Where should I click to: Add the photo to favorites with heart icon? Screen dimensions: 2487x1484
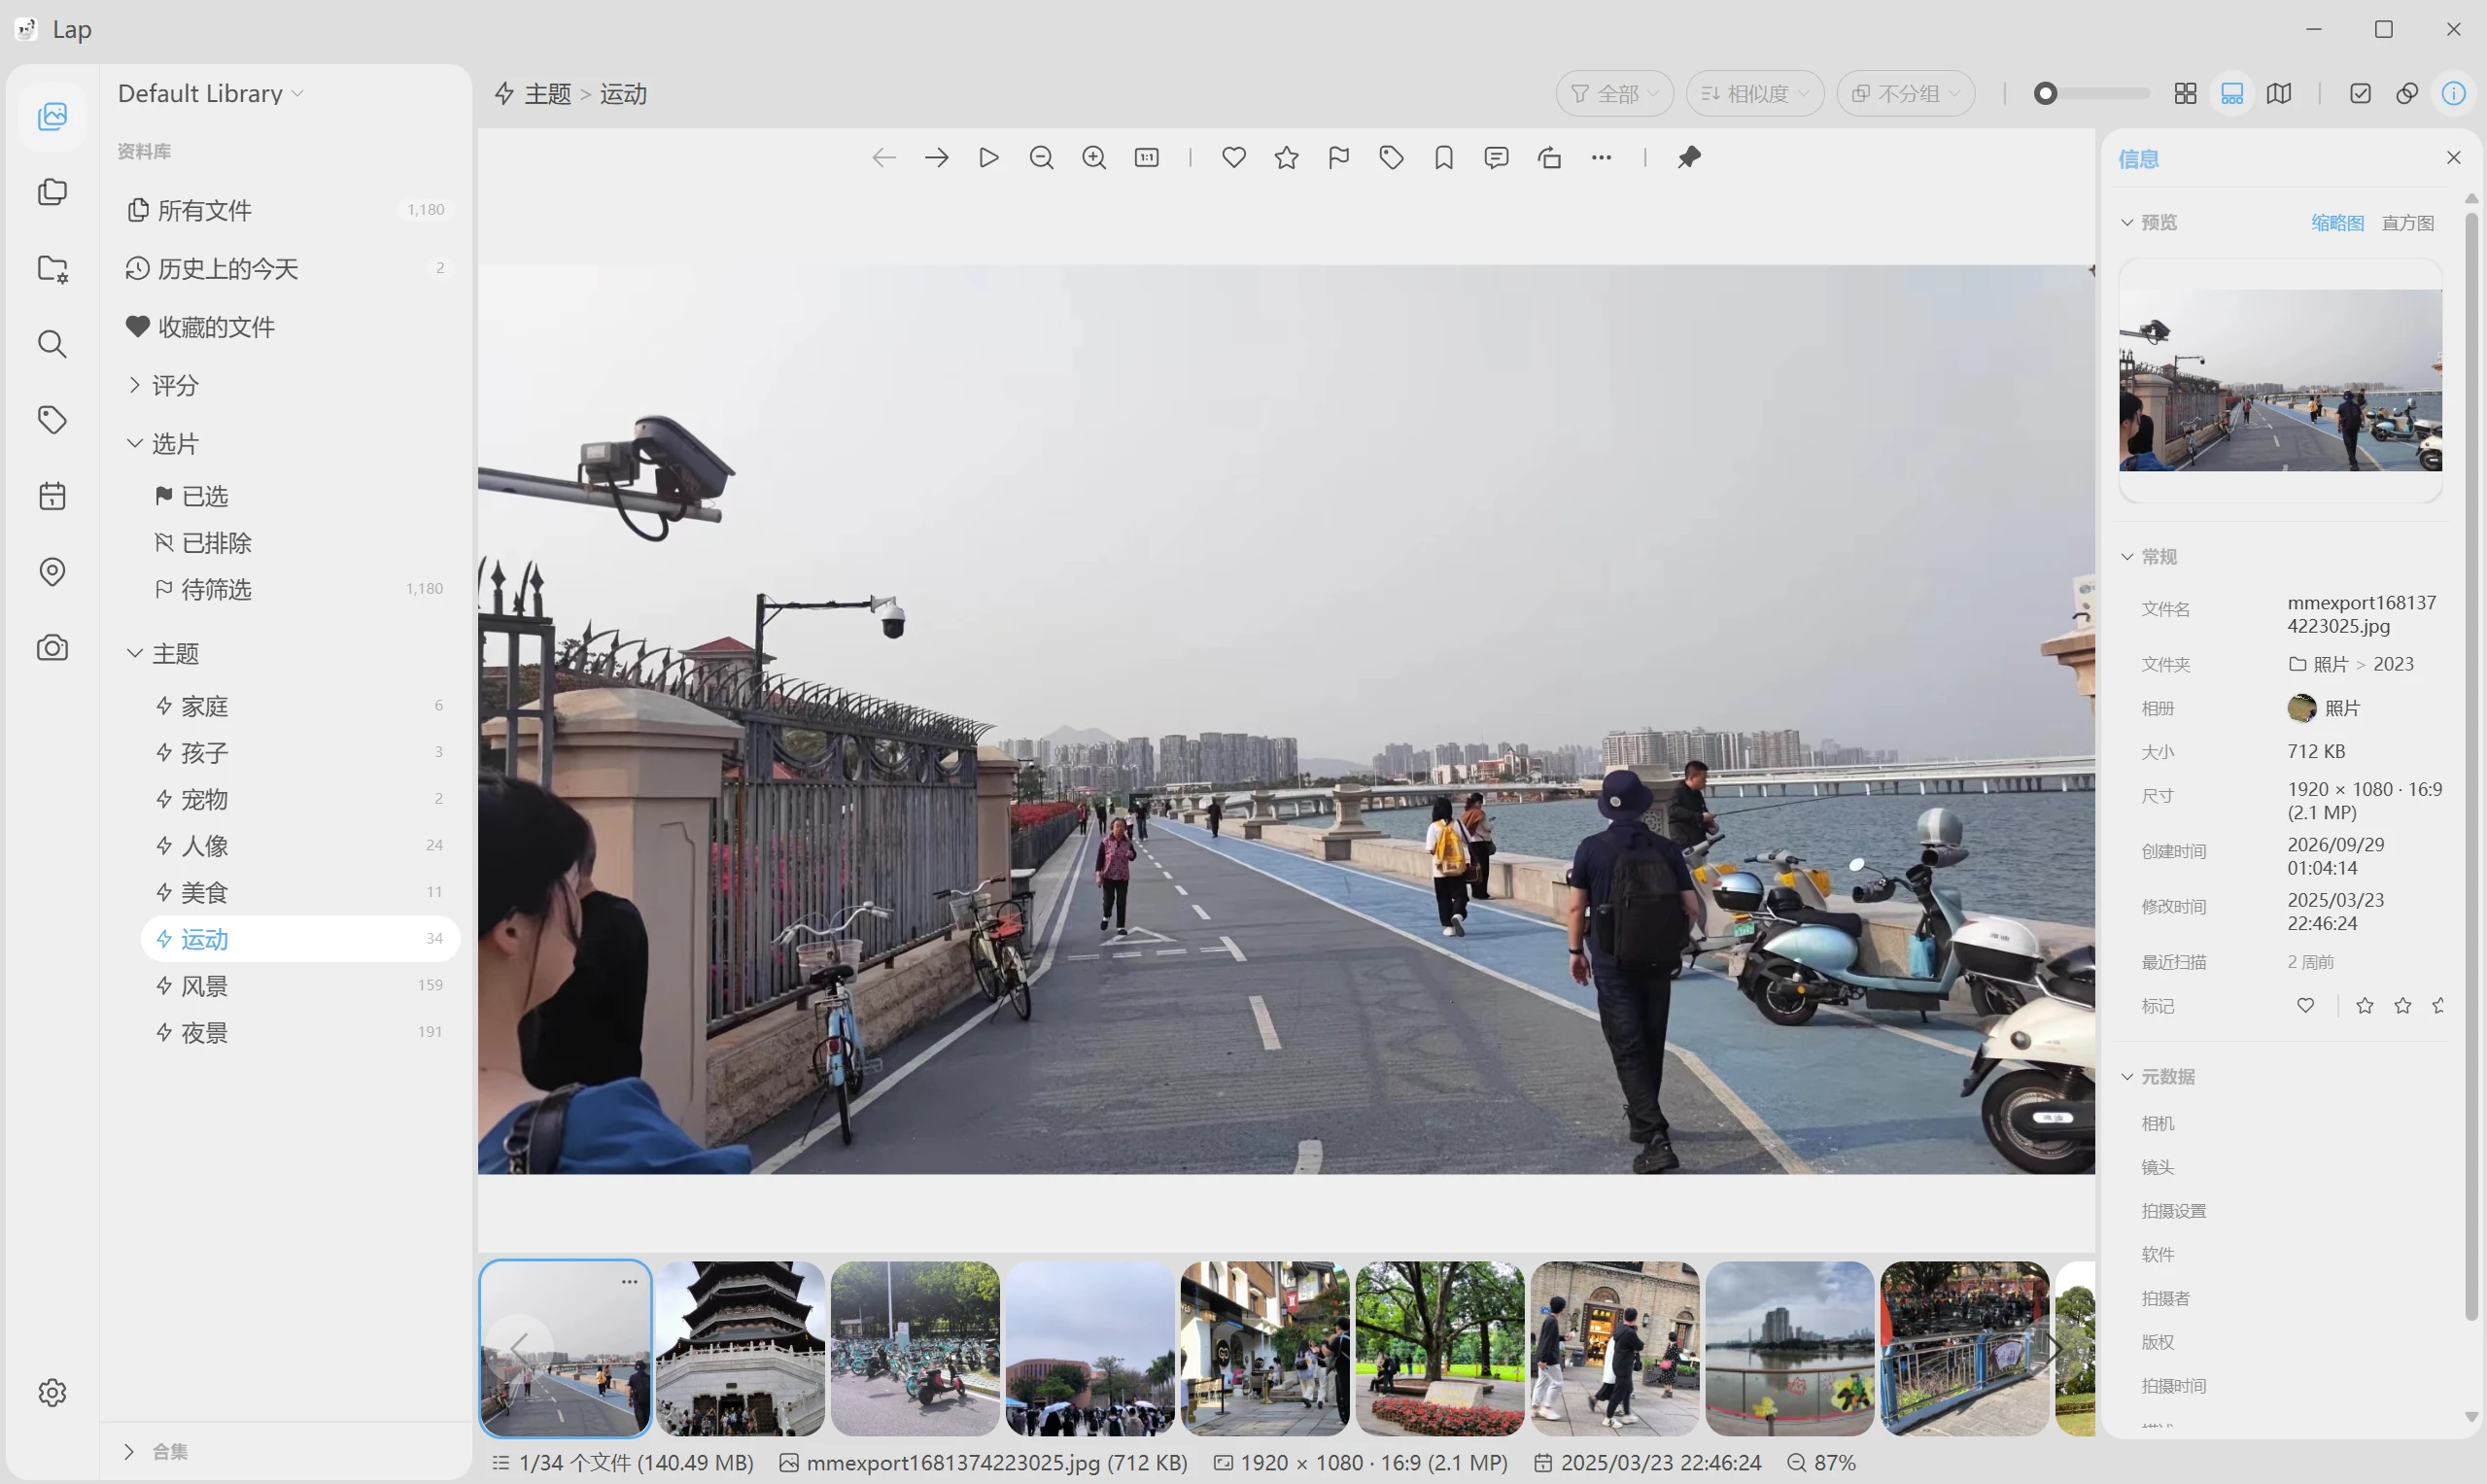tap(1234, 158)
